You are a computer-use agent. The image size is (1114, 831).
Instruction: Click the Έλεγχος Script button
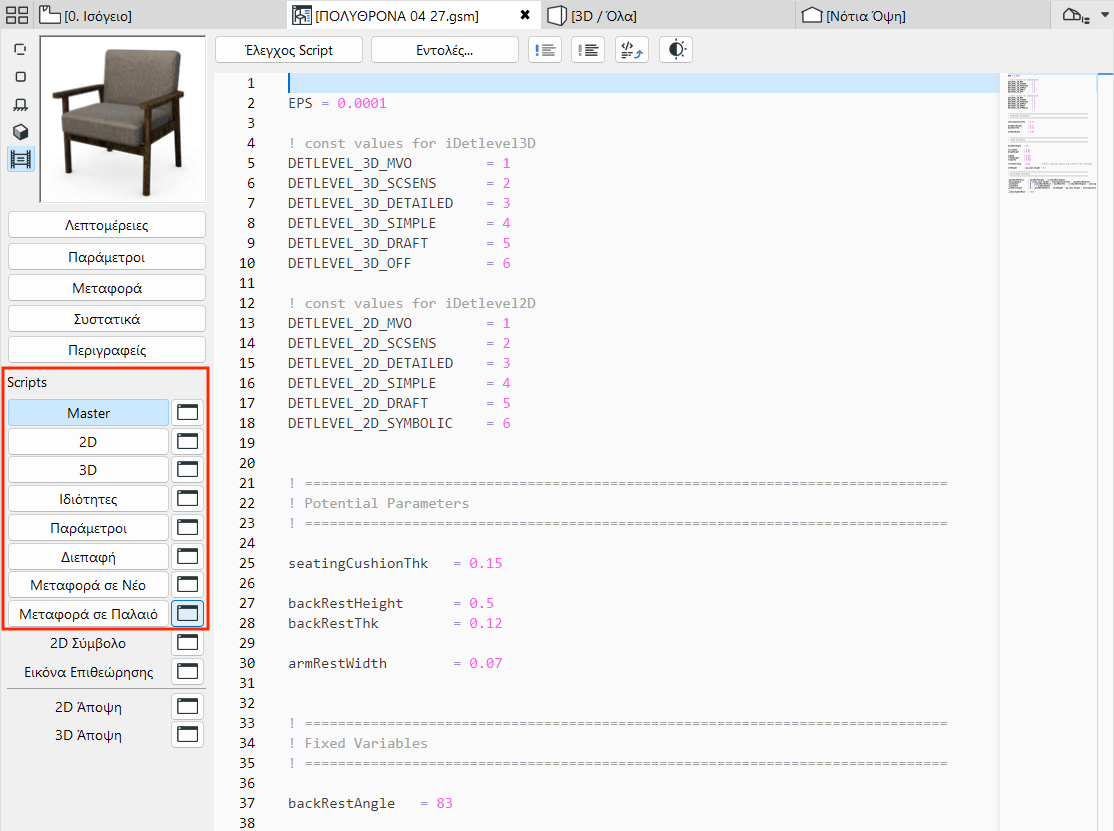(288, 49)
